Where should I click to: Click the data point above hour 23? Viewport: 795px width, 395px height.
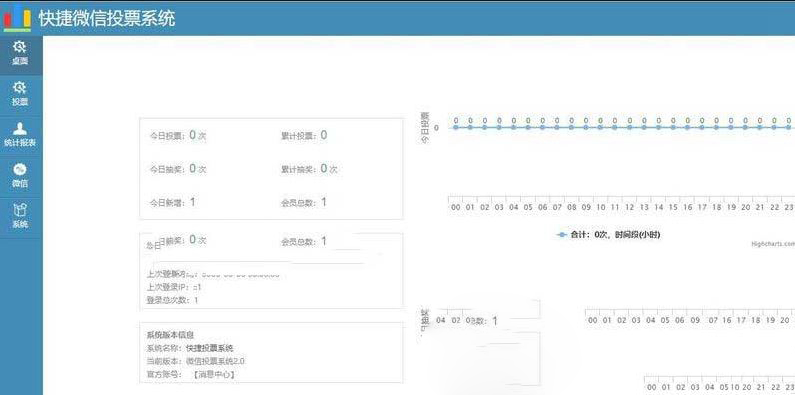(x=788, y=127)
